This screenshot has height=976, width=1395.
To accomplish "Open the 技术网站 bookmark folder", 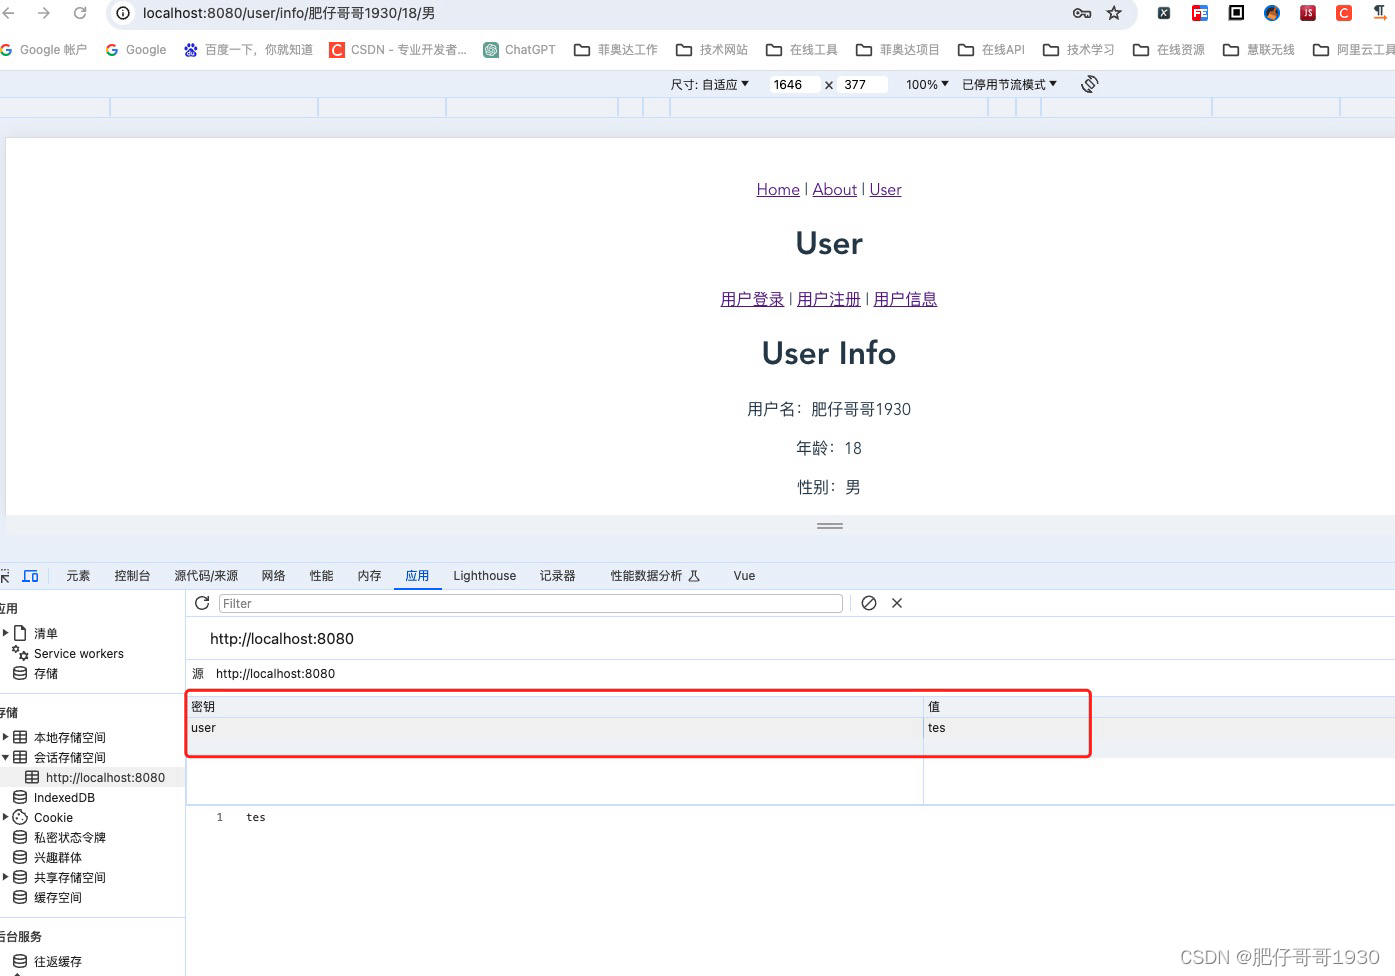I will [712, 49].
